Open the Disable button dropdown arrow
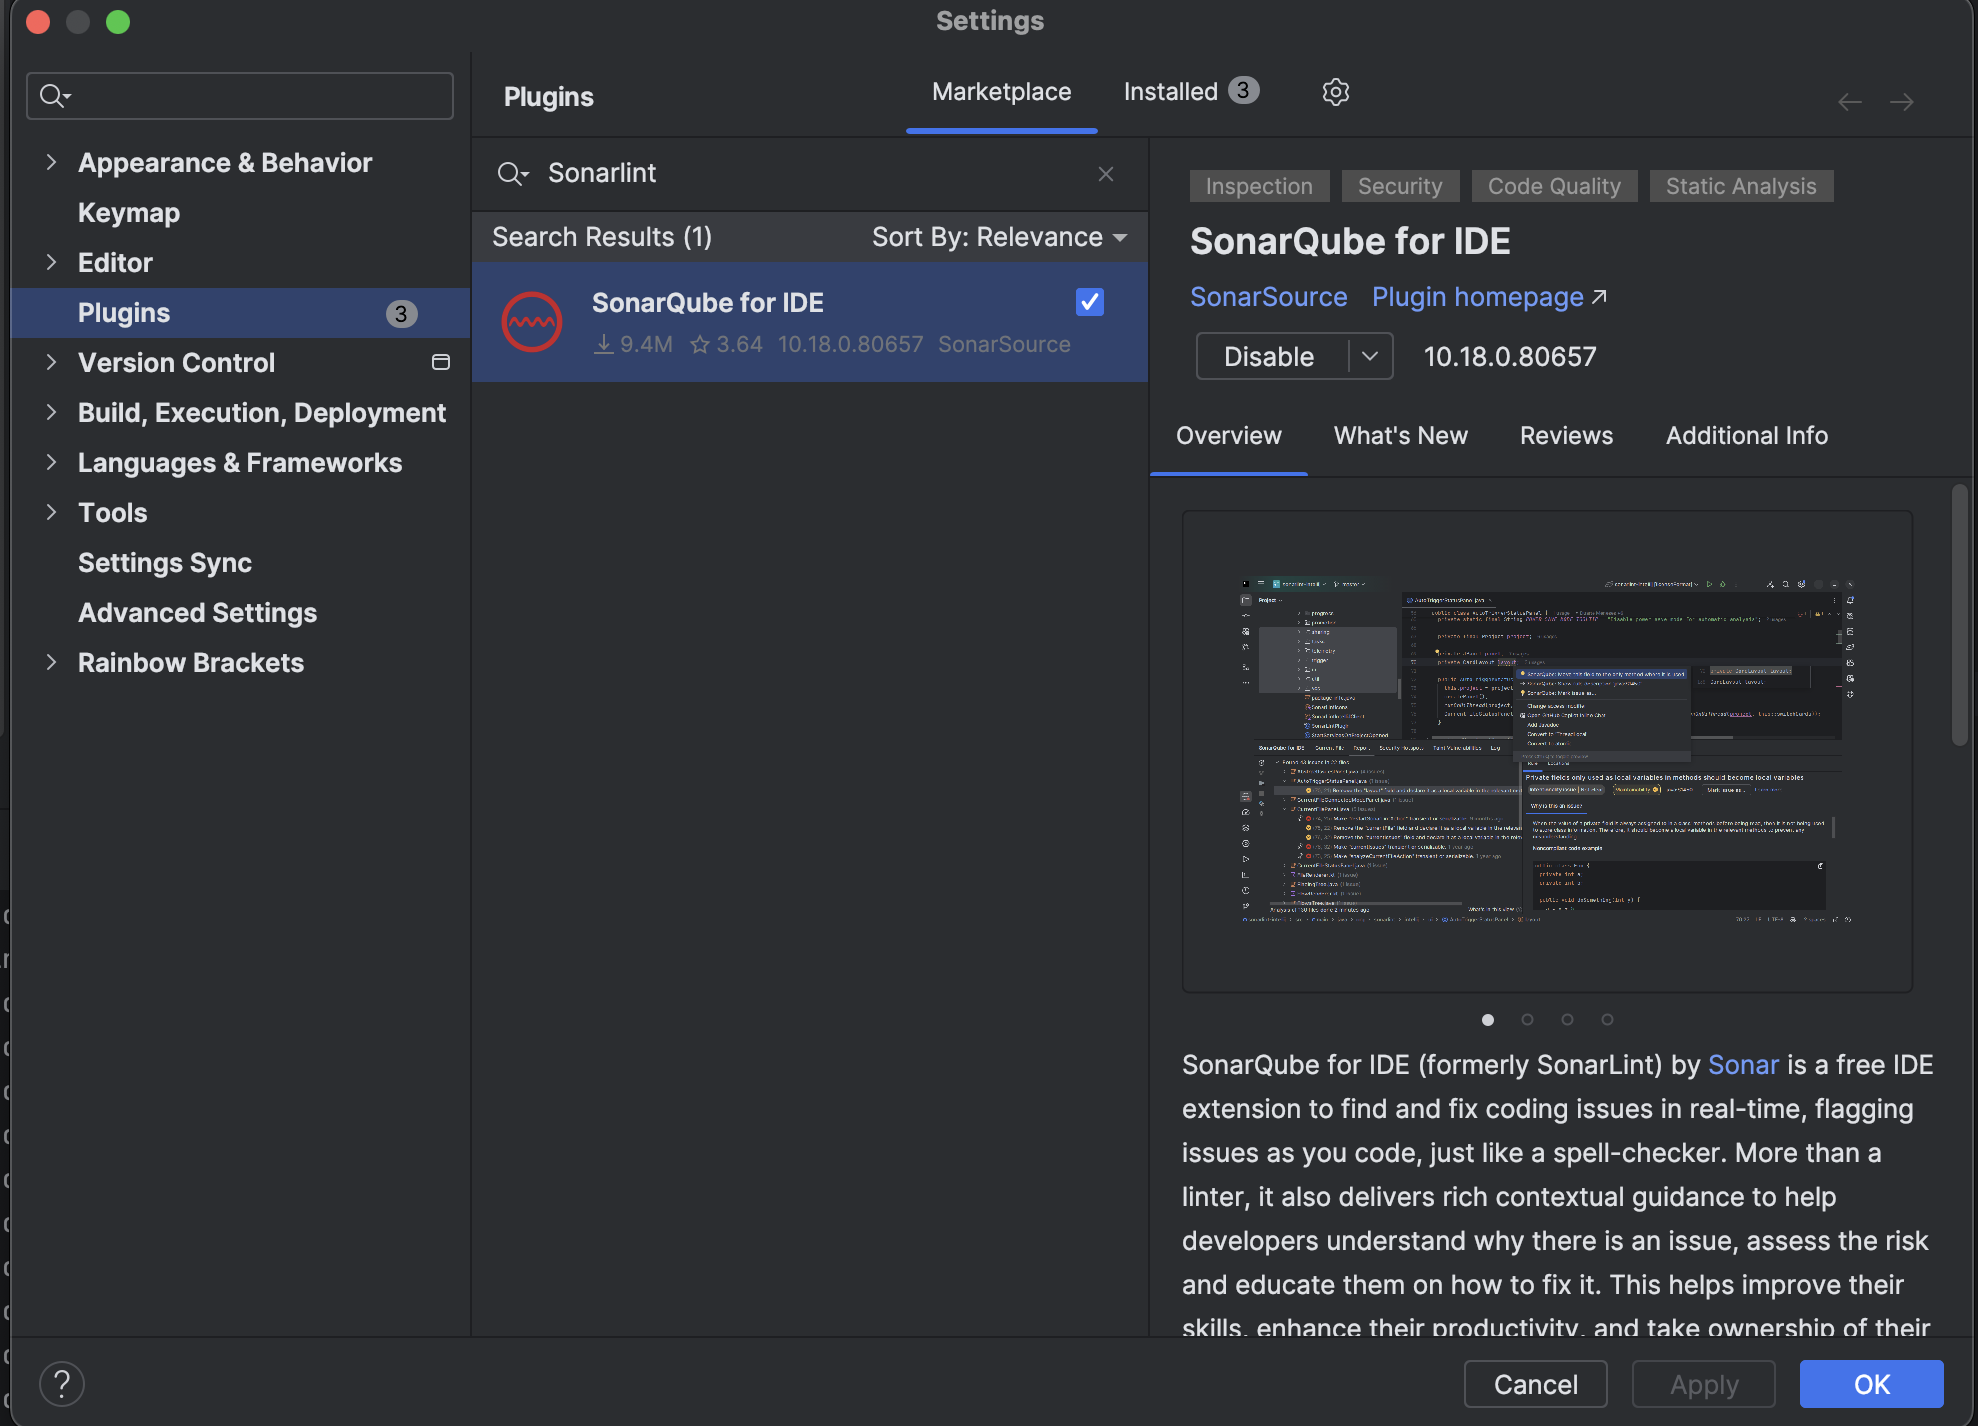Screen dimensions: 1978x1426 point(1370,356)
